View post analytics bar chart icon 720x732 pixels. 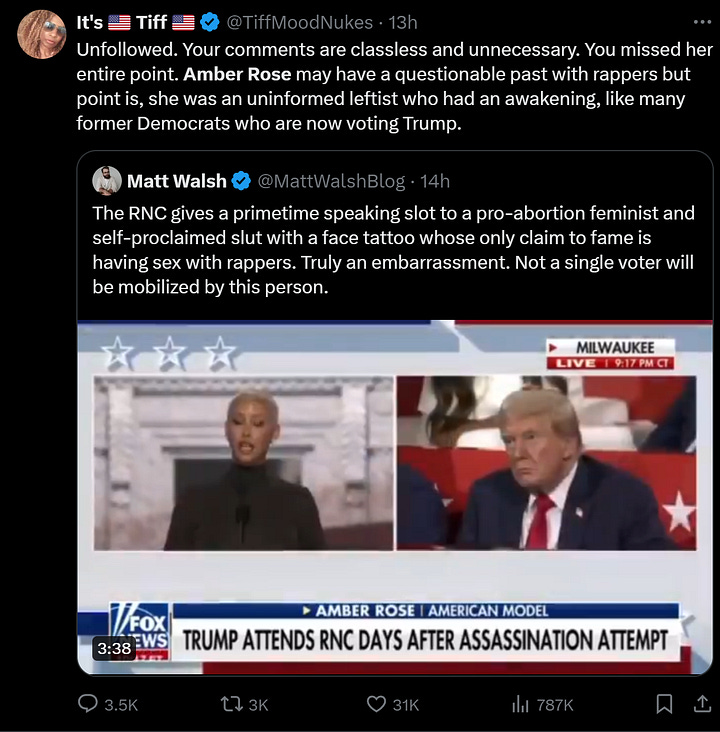point(520,704)
